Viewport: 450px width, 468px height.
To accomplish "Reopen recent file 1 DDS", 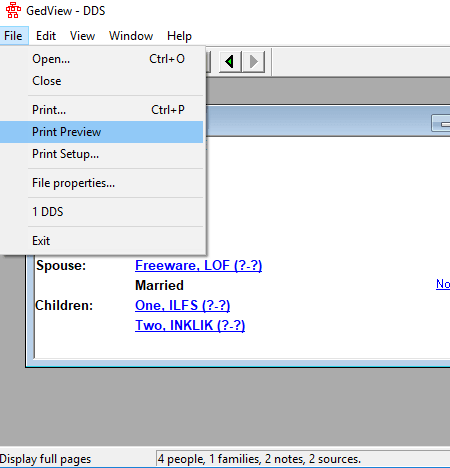I will [x=102, y=212].
